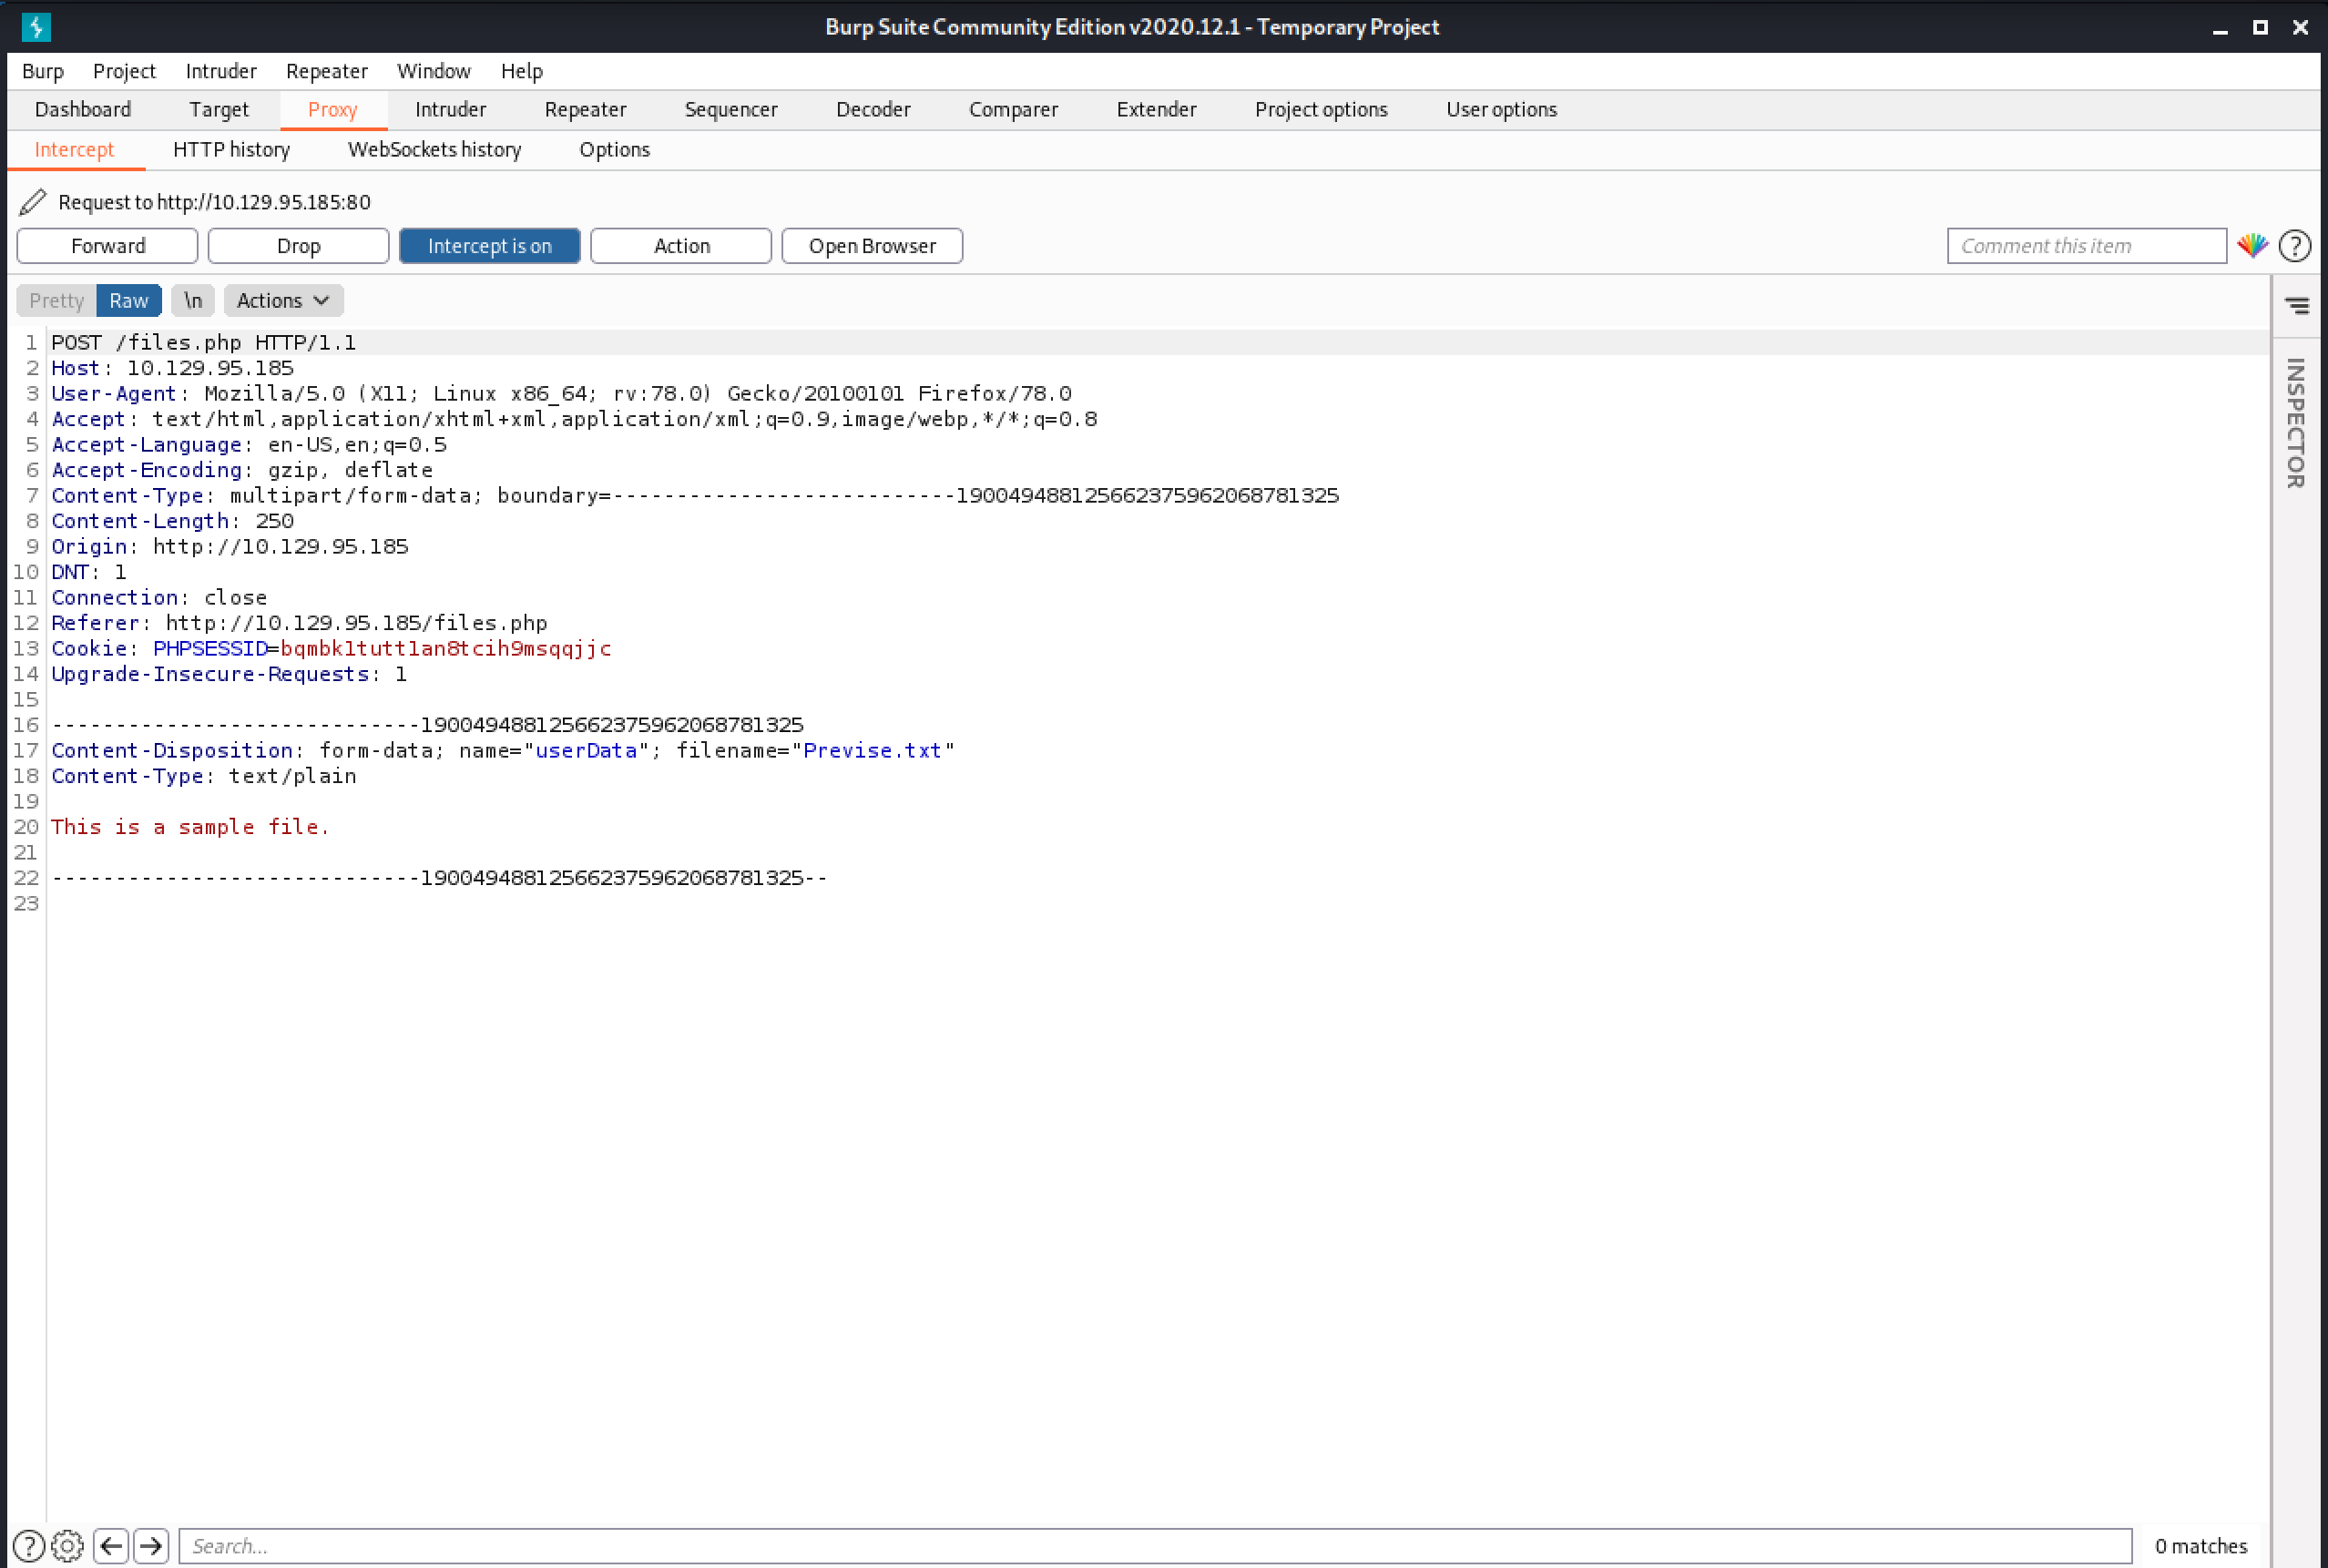This screenshot has width=2328, height=1568.
Task: Open the User options tab
Action: pyautogui.click(x=1501, y=109)
